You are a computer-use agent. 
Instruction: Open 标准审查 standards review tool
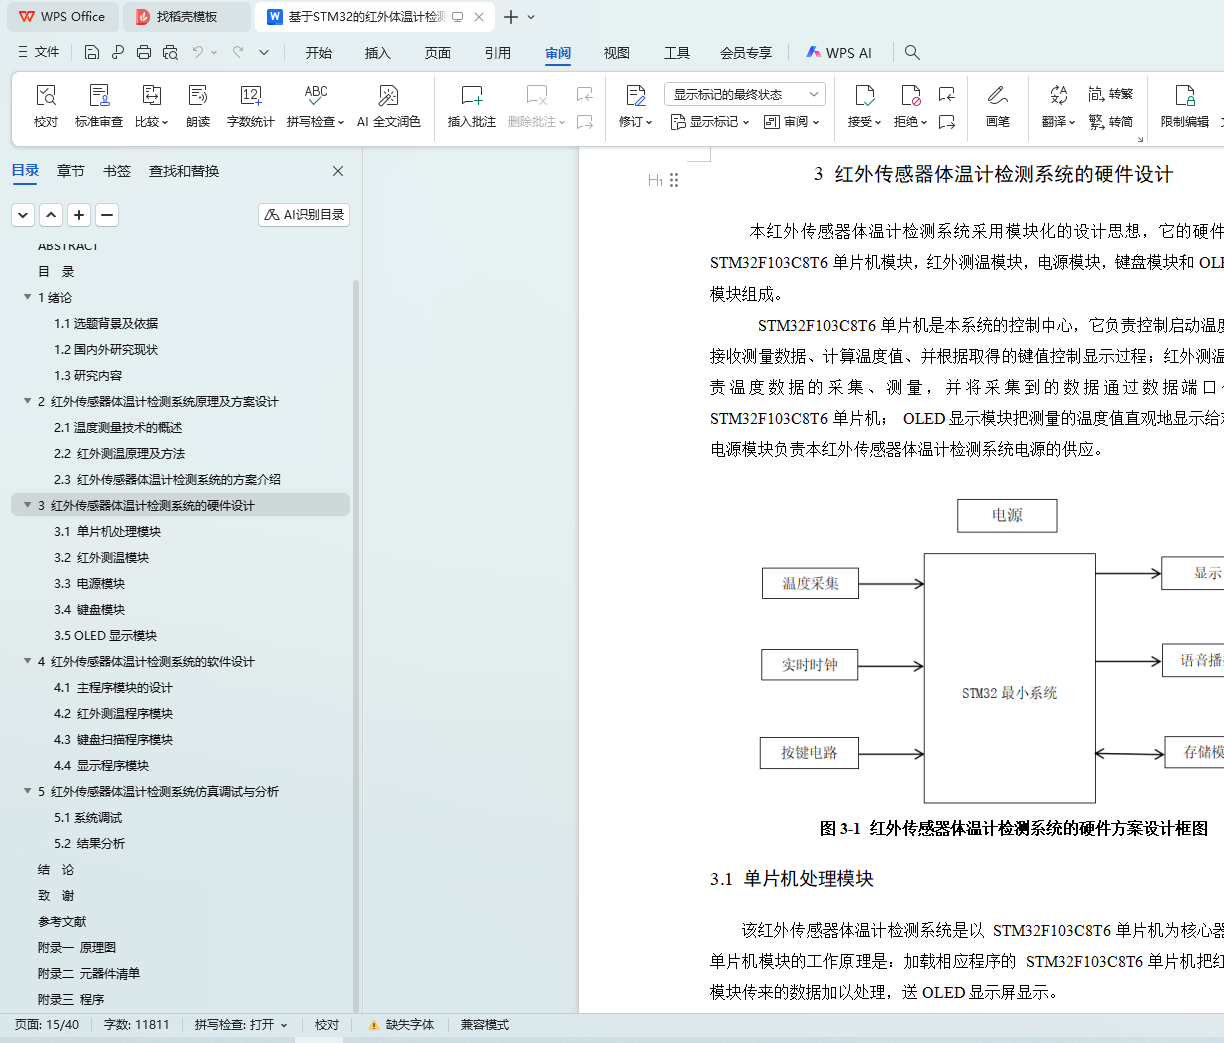pyautogui.click(x=99, y=106)
